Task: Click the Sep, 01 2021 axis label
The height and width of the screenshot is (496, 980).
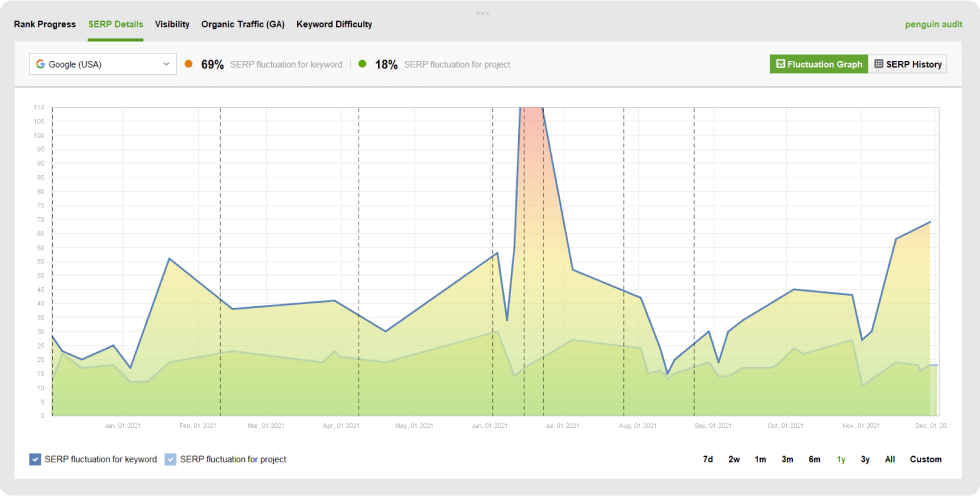Action: (x=712, y=426)
